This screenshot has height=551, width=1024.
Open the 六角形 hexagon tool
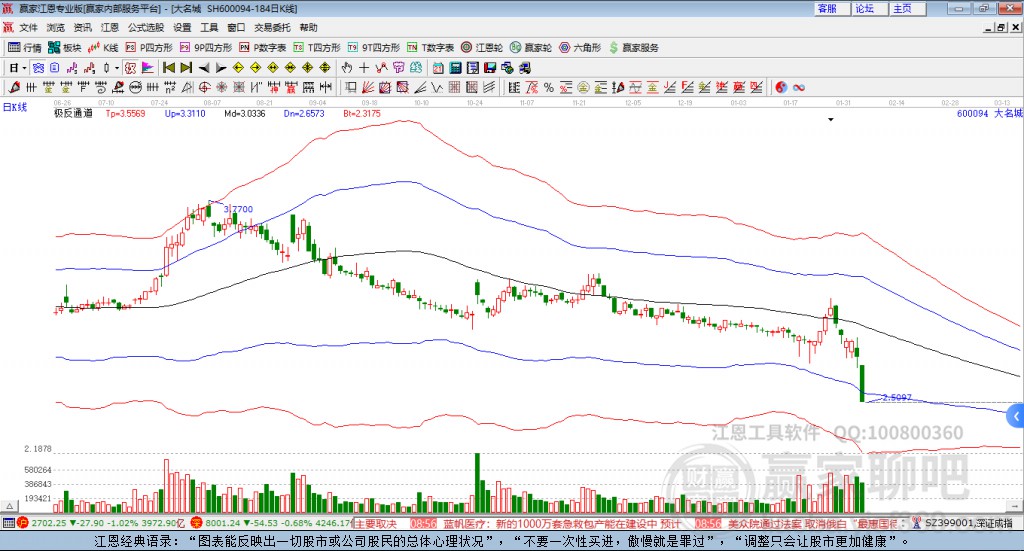click(580, 48)
